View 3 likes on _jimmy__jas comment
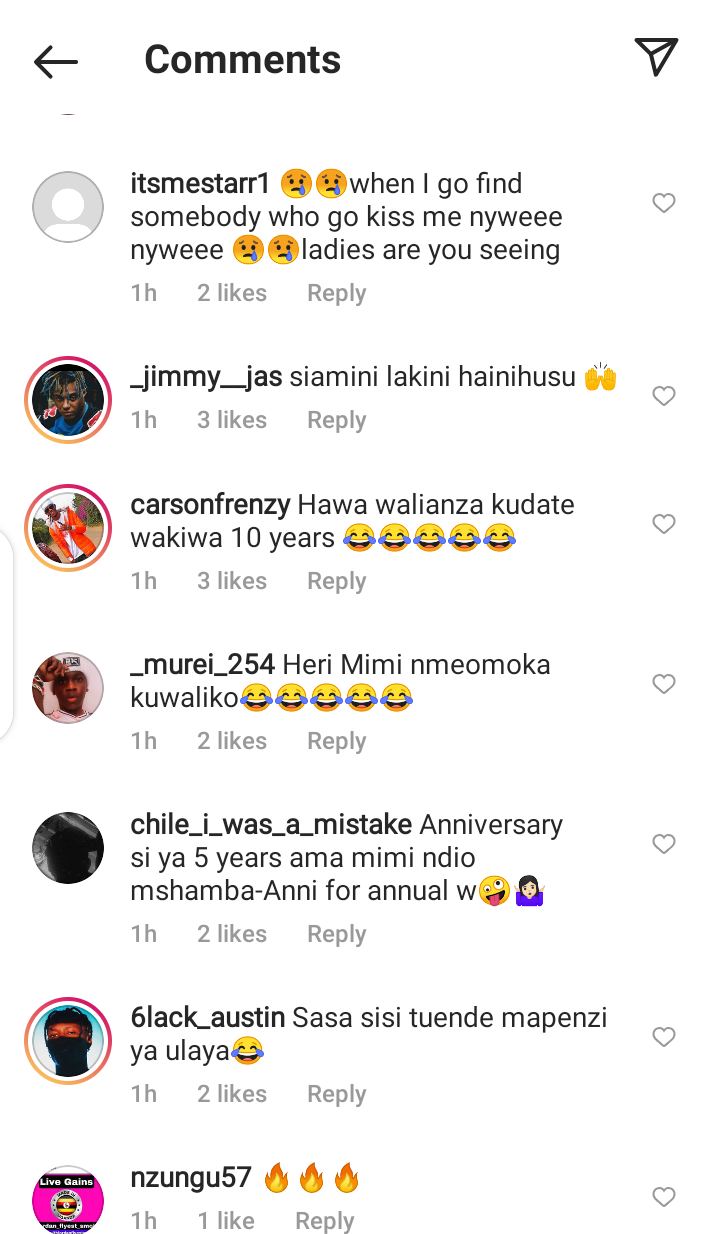The height and width of the screenshot is (1234, 720). pos(232,420)
